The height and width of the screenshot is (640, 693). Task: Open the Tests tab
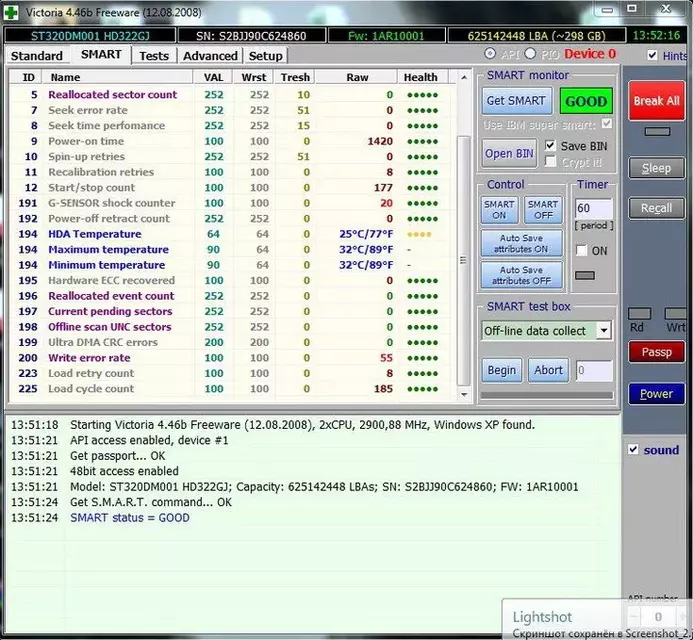(154, 56)
